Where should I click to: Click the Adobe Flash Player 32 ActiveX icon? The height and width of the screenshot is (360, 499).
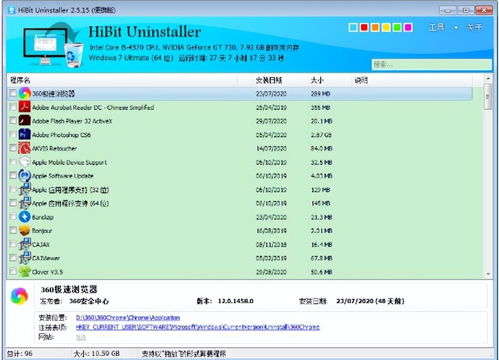coord(24,121)
